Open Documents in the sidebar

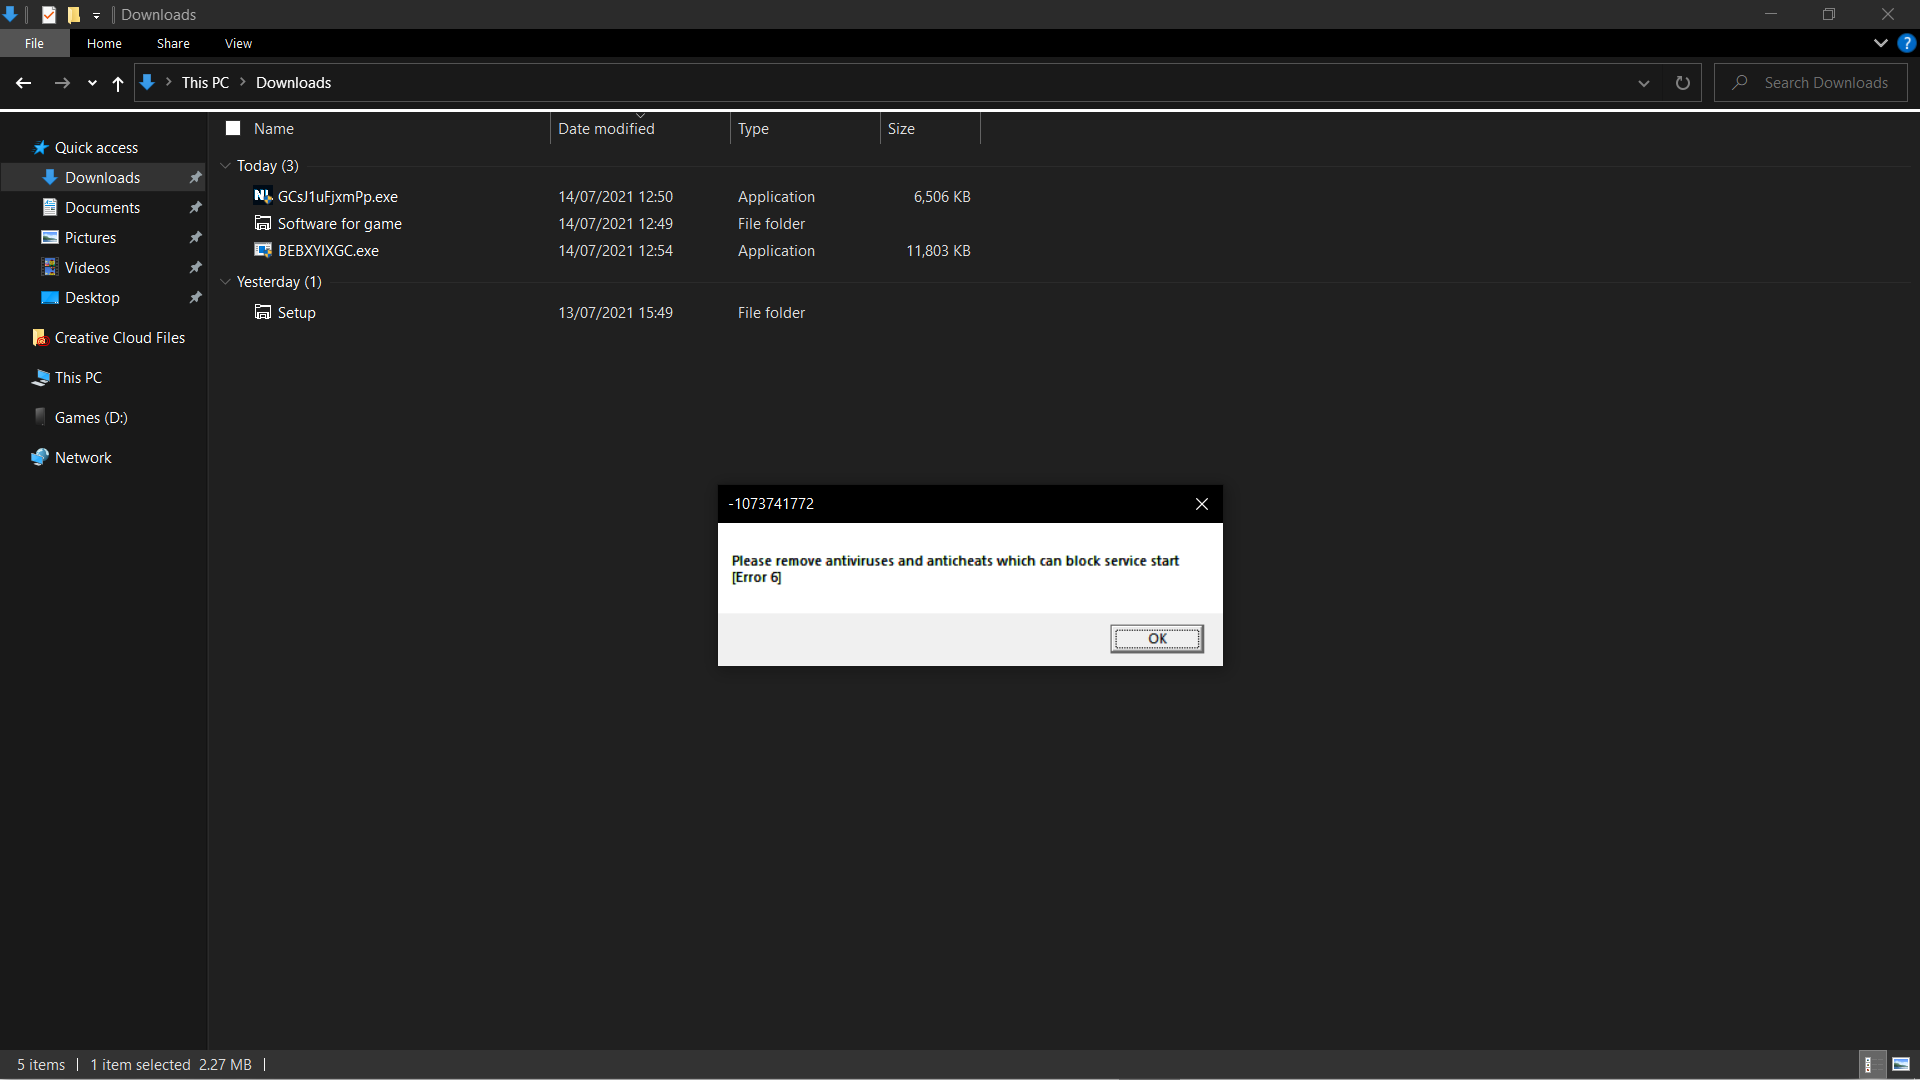click(102, 208)
